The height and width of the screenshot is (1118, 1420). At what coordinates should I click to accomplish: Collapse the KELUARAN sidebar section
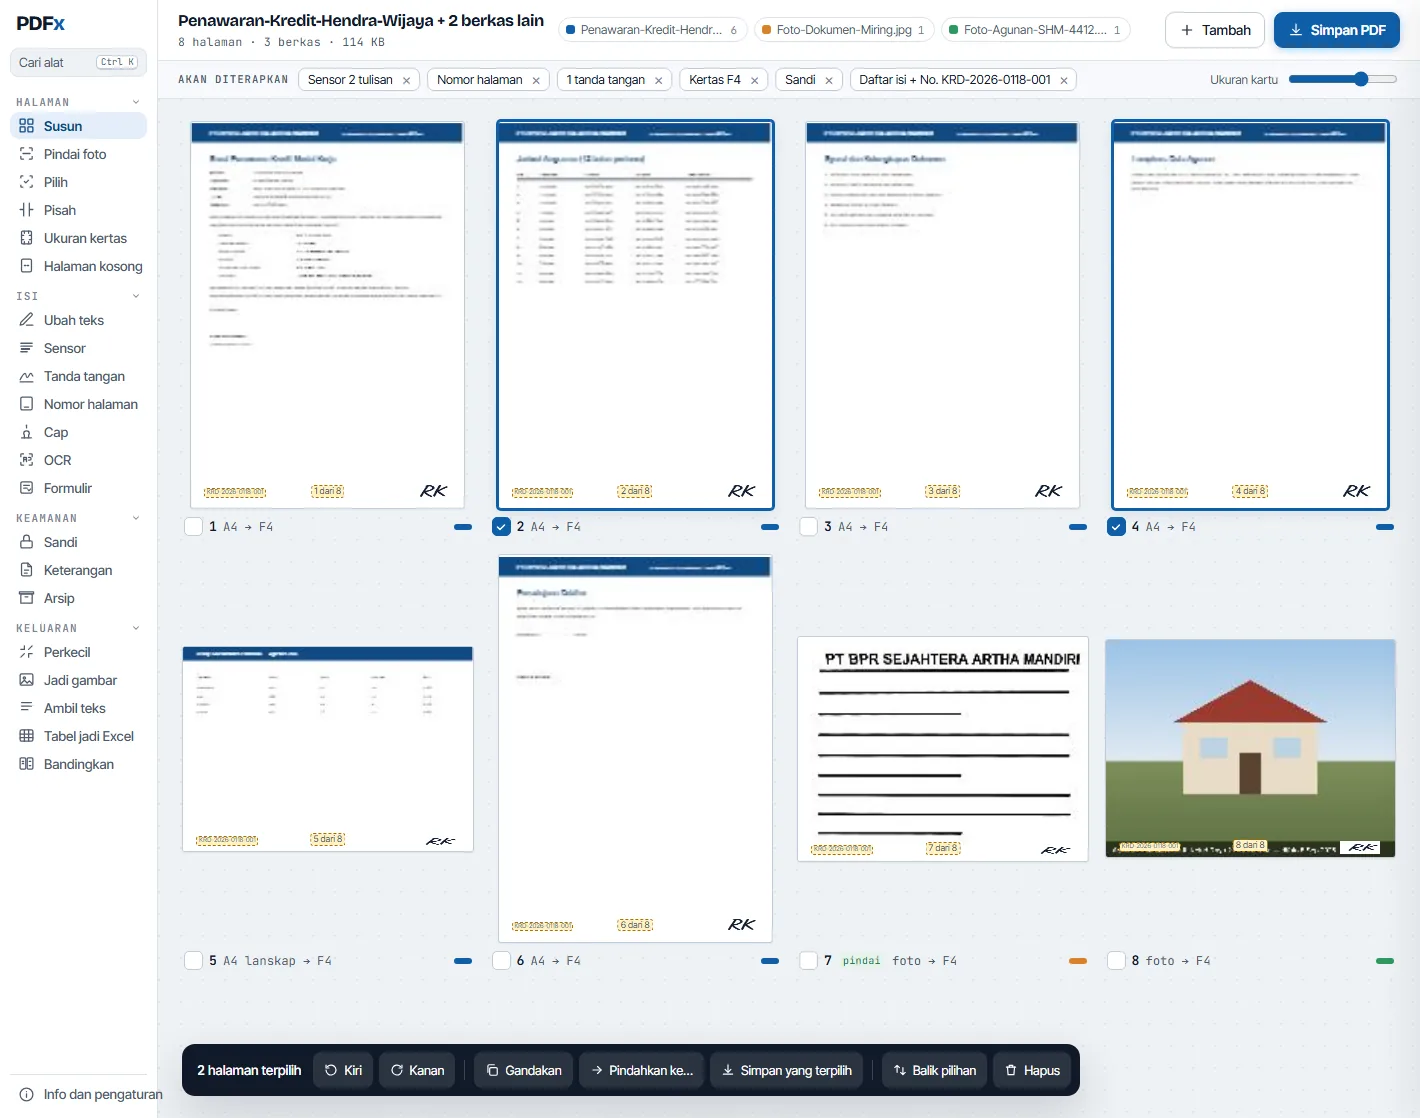click(136, 628)
